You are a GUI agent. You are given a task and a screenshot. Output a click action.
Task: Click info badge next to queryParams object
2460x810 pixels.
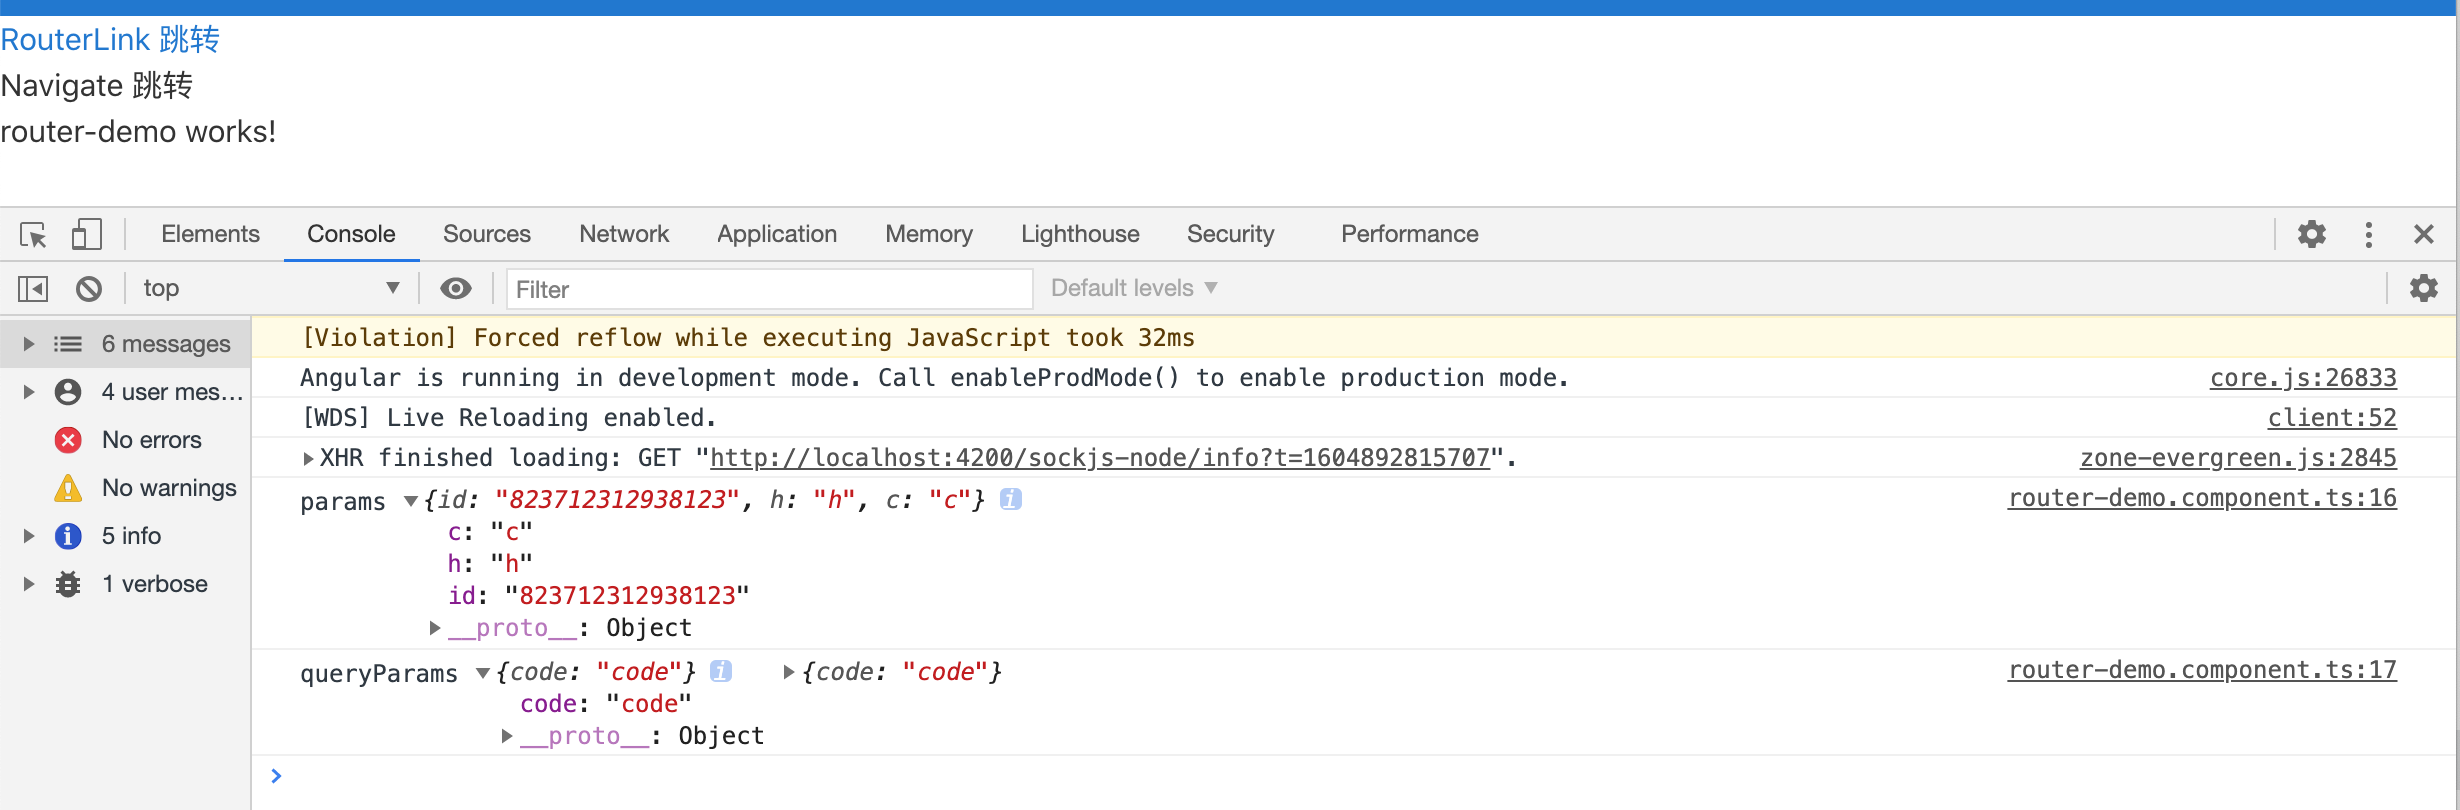pos(720,671)
